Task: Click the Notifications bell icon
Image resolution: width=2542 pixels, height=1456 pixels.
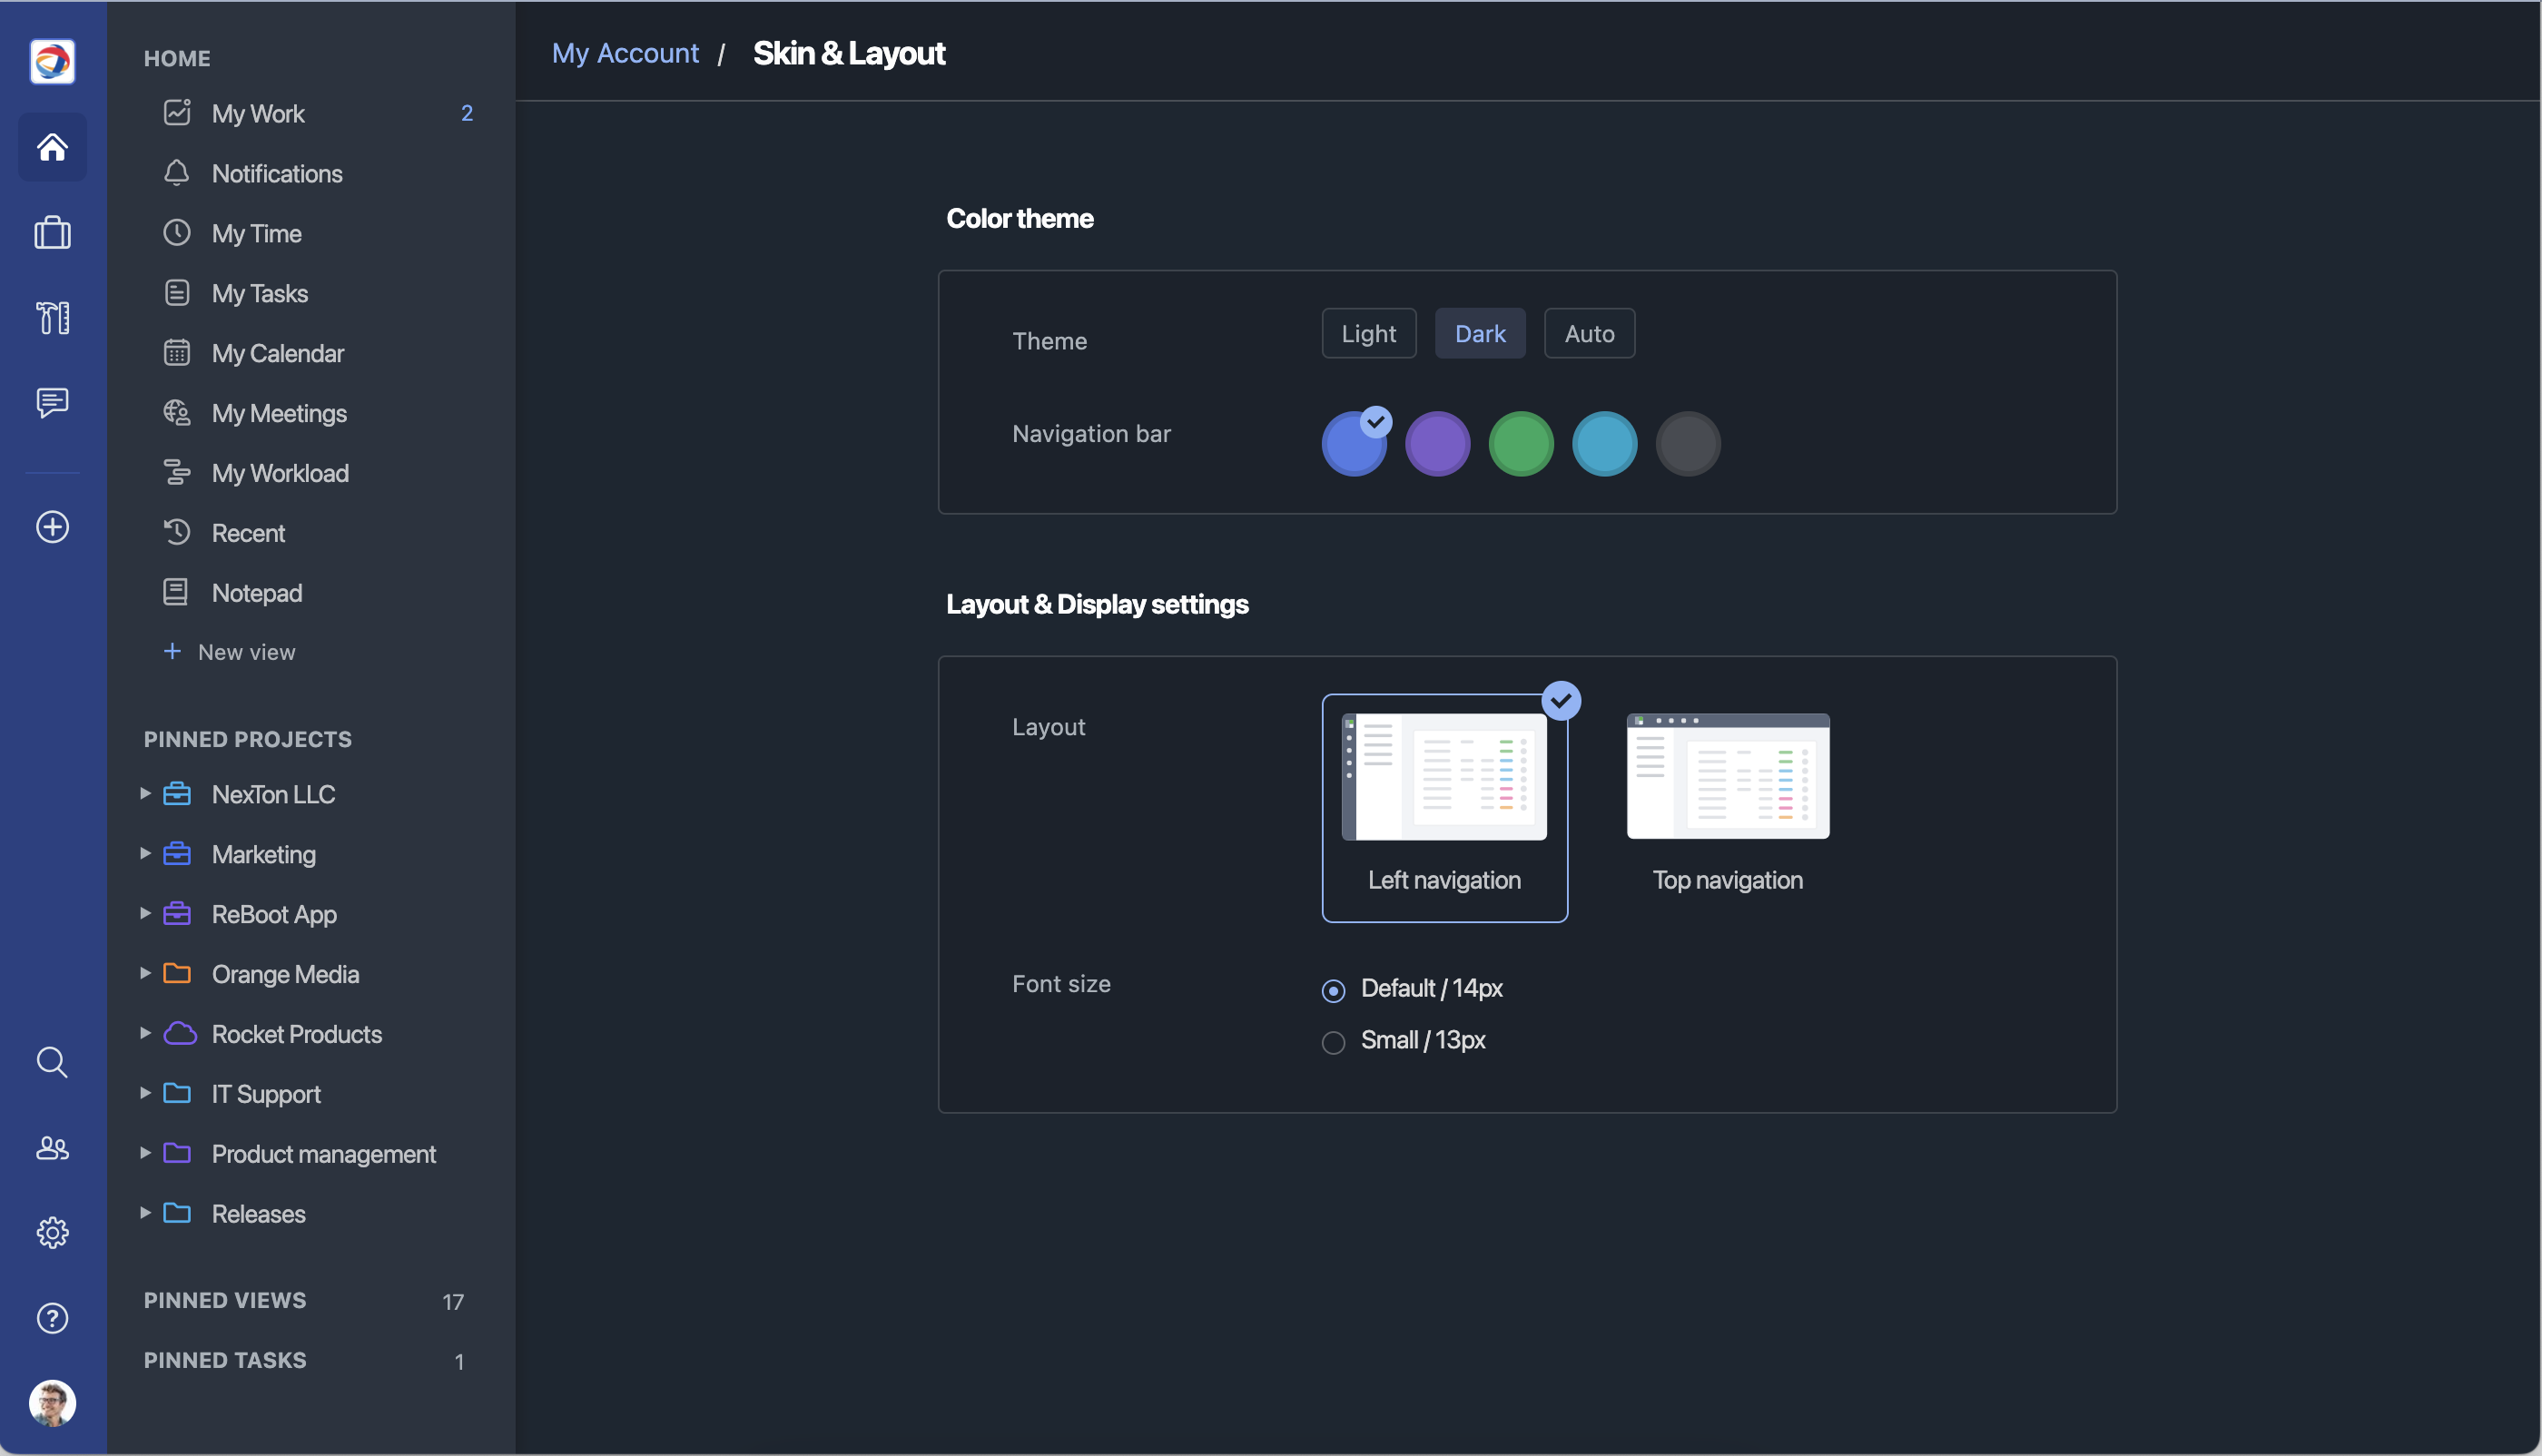Action: 177,172
